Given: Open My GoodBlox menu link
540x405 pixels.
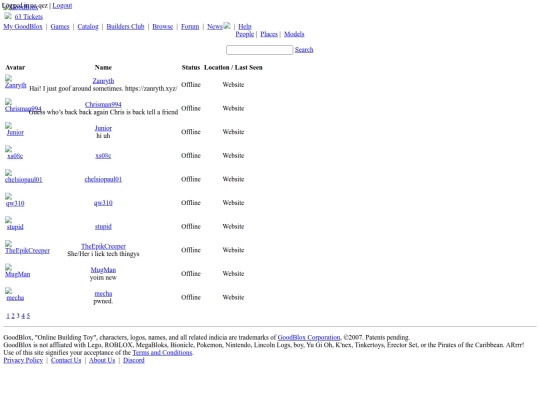Looking at the screenshot, I should [x=23, y=27].
